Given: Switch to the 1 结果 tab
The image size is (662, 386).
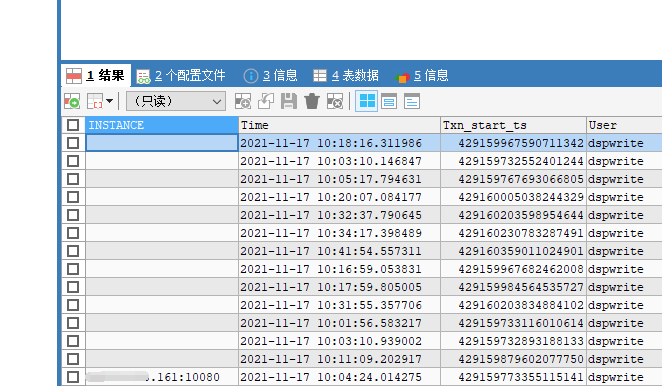Looking at the screenshot, I should pos(96,76).
